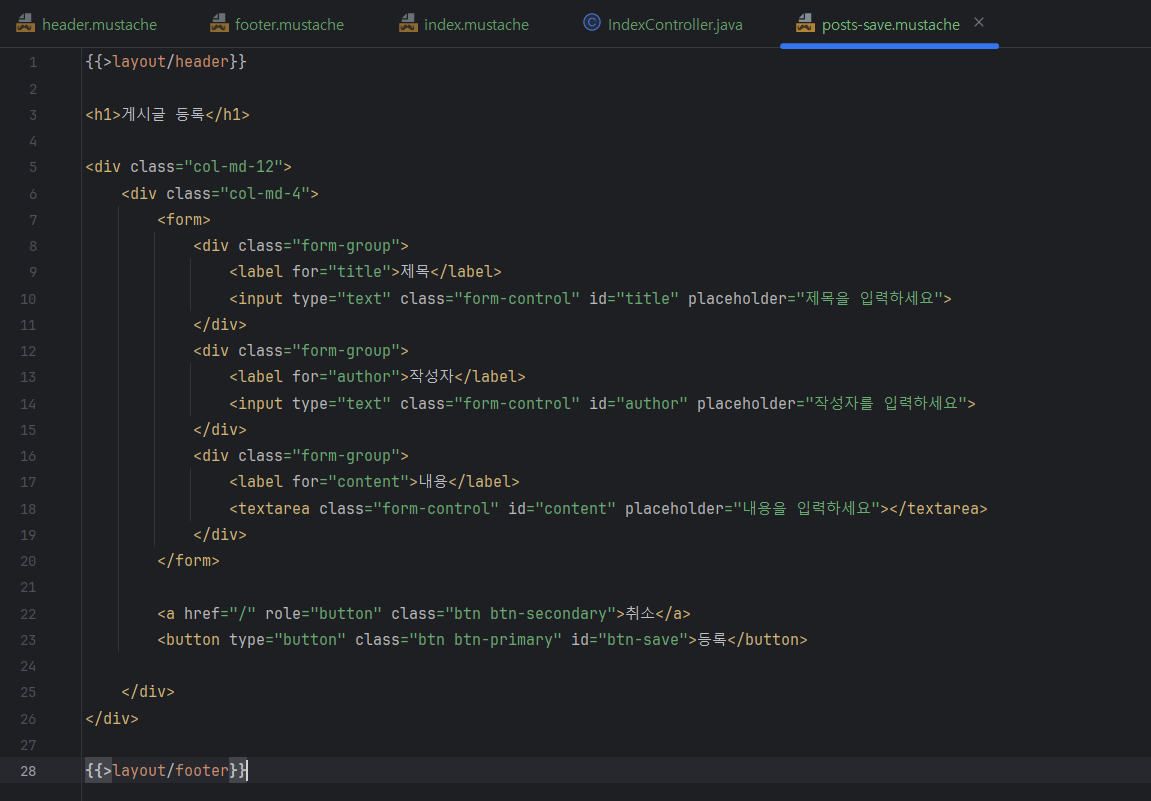Click the label text "제목" on line 9
1151x801 pixels.
point(415,272)
